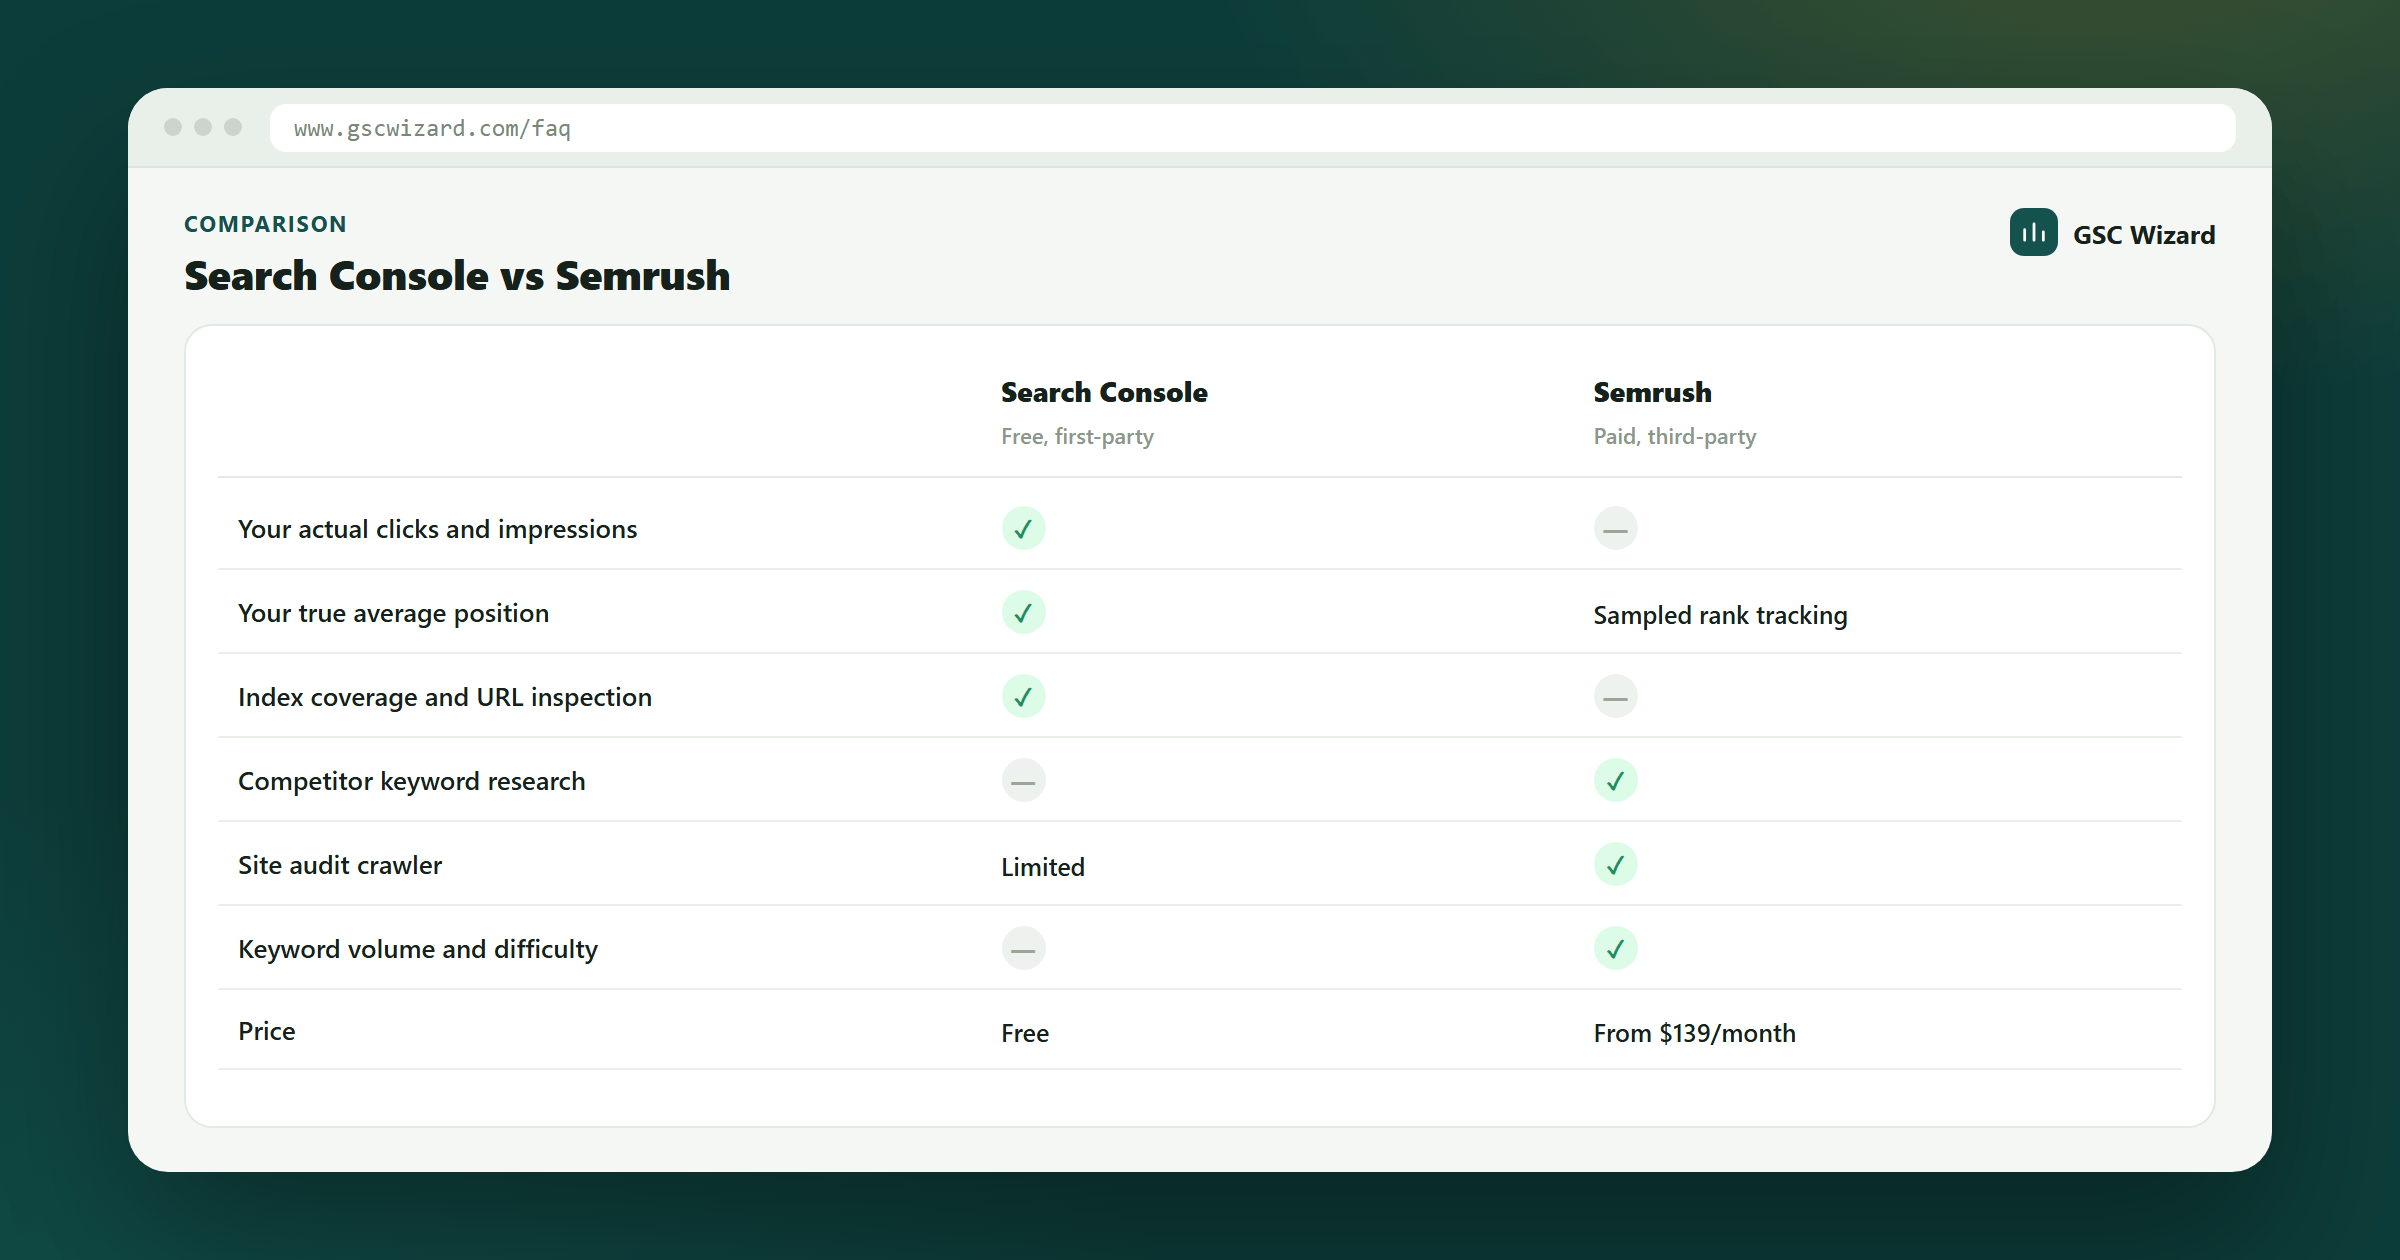The image size is (2400, 1260).
Task: Click the Search Console checkmark for true average position
Action: point(1023,612)
